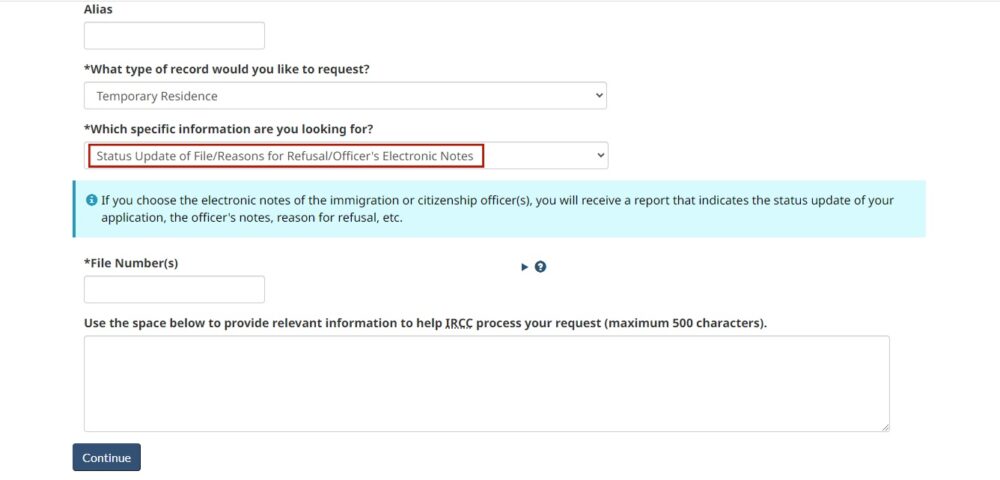
Task: Expand the triangle beside File Number help
Action: pyautogui.click(x=525, y=267)
